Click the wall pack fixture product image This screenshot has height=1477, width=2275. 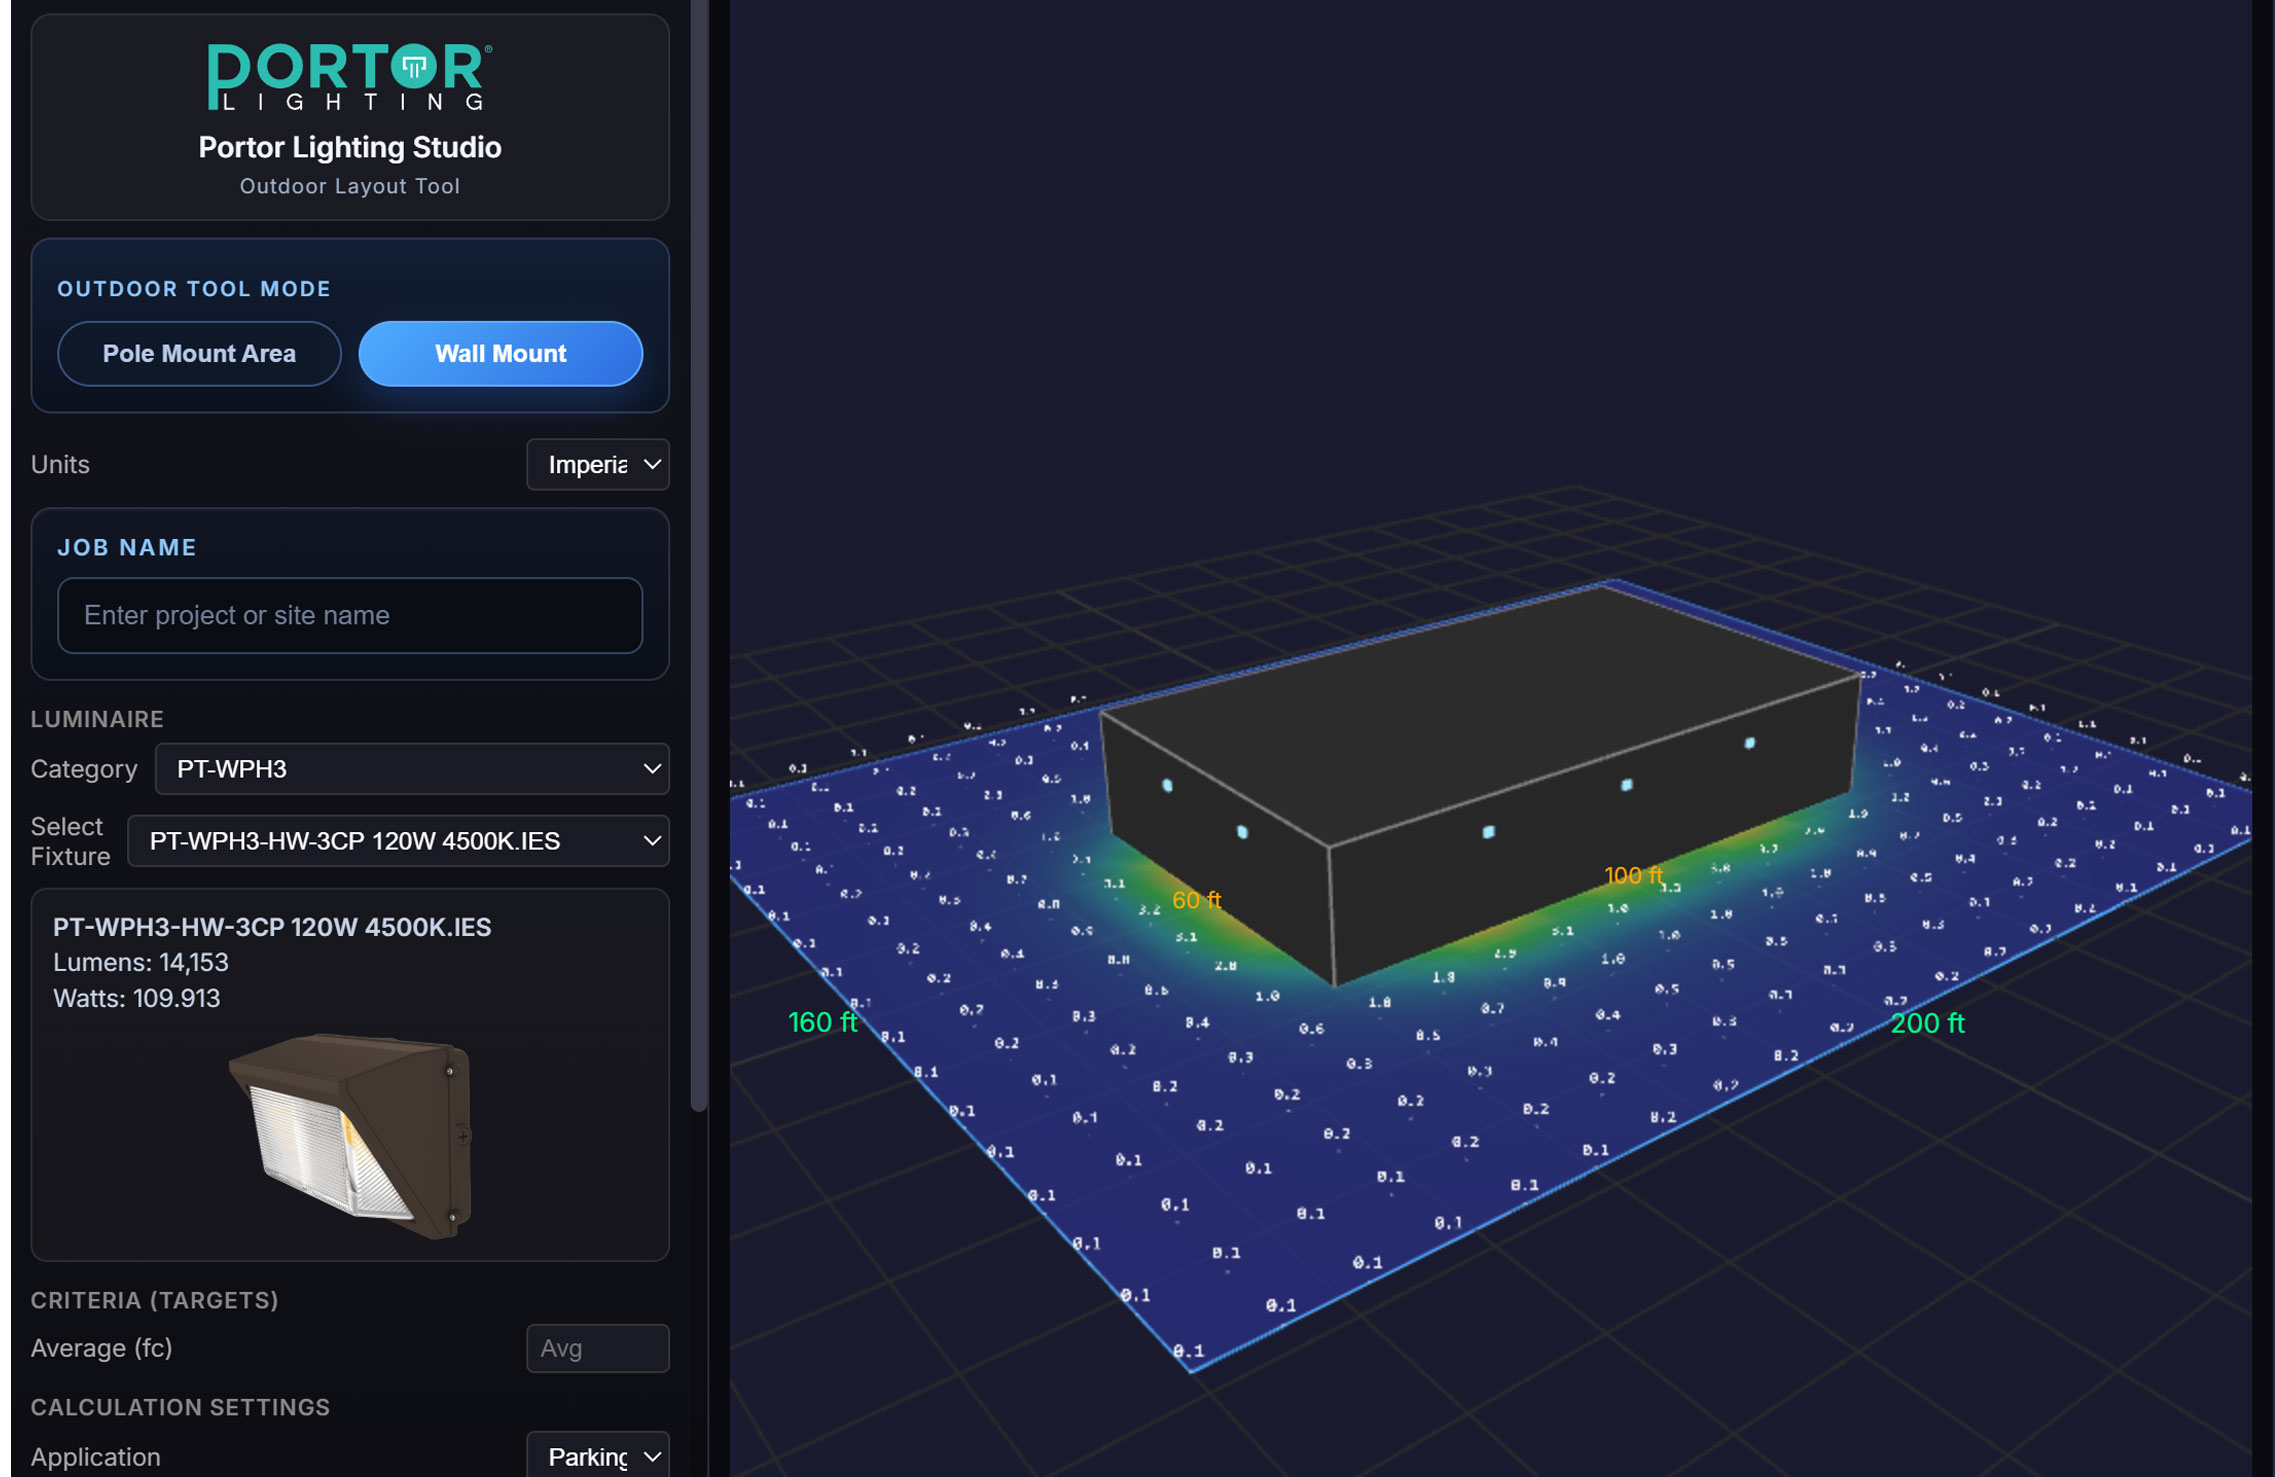pyautogui.click(x=350, y=1135)
